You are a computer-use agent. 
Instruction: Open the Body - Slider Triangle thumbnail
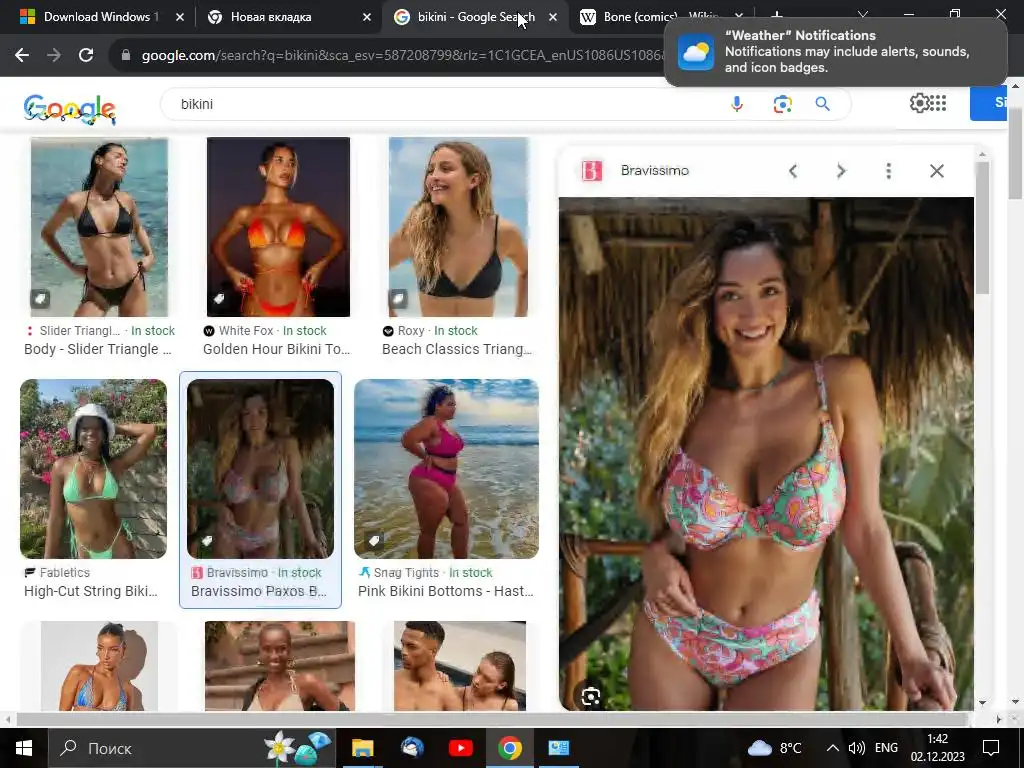point(99,227)
